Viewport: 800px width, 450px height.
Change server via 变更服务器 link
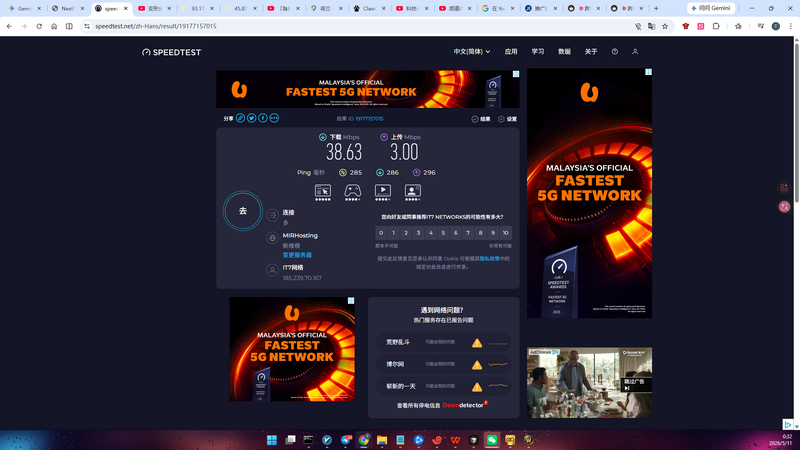297,255
